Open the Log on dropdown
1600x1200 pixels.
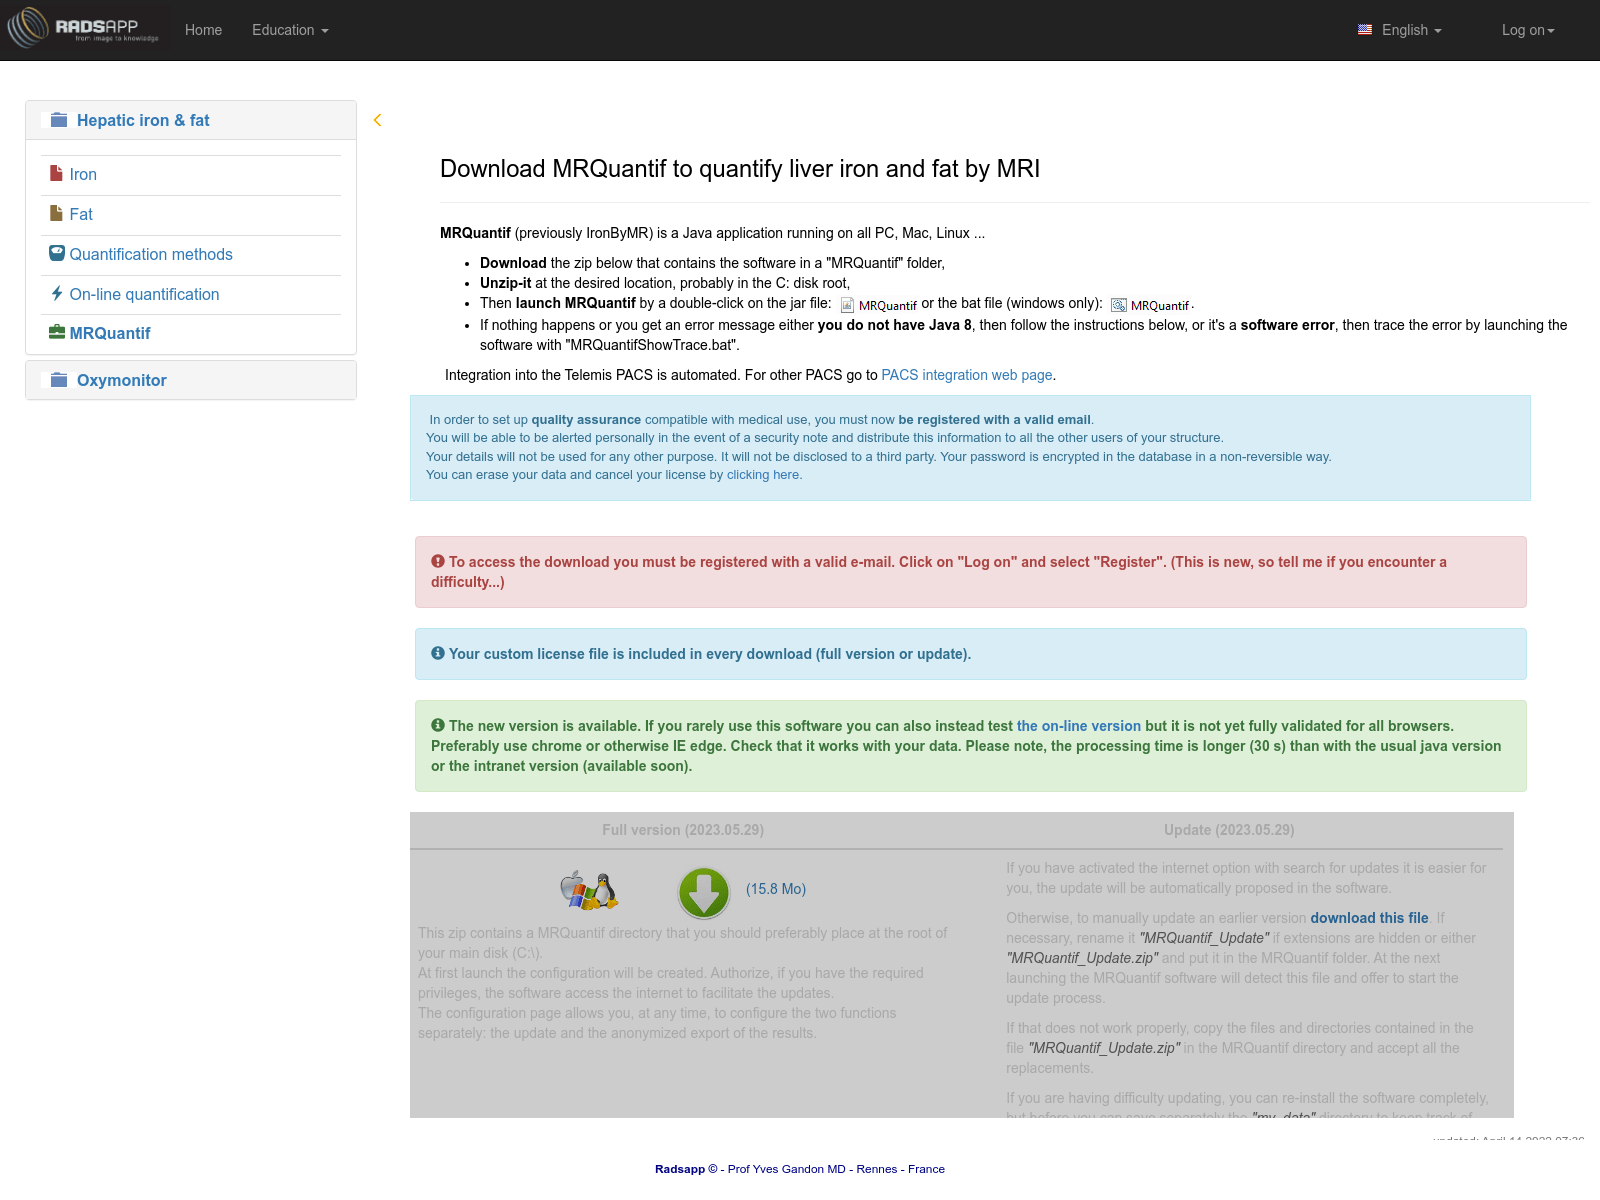tap(1528, 30)
